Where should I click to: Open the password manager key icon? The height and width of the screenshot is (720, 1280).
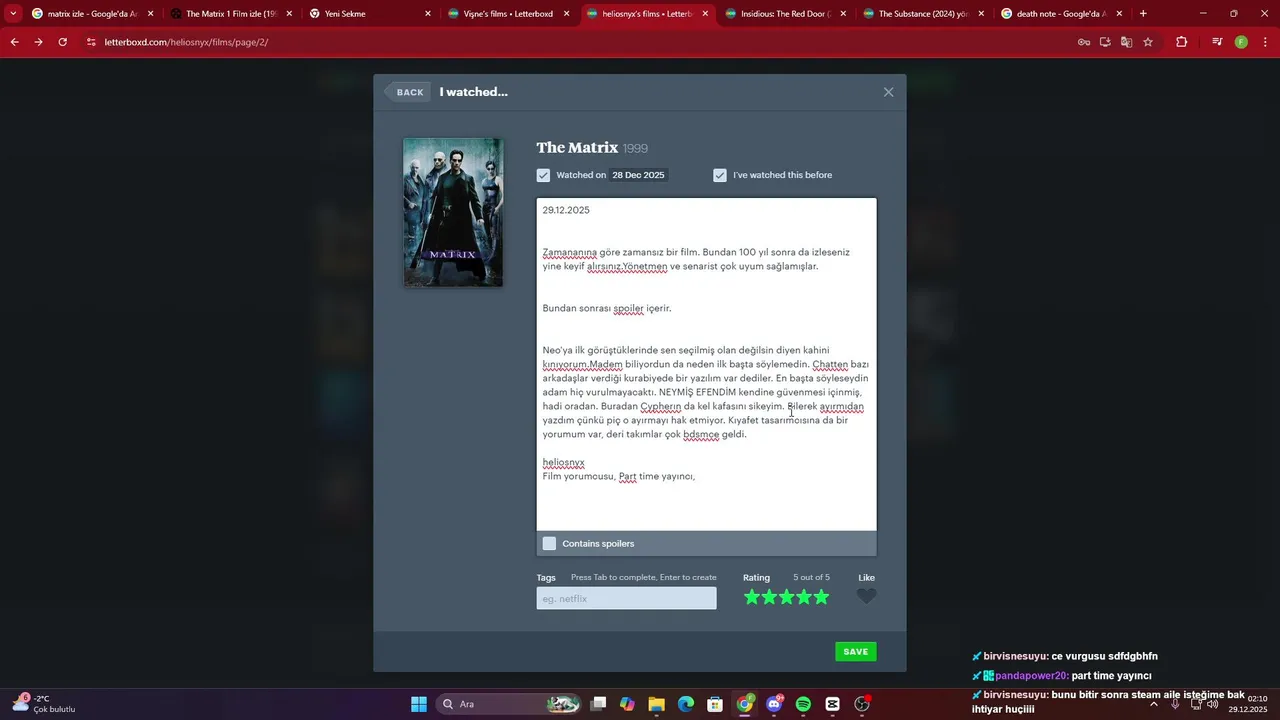pyautogui.click(x=1083, y=42)
